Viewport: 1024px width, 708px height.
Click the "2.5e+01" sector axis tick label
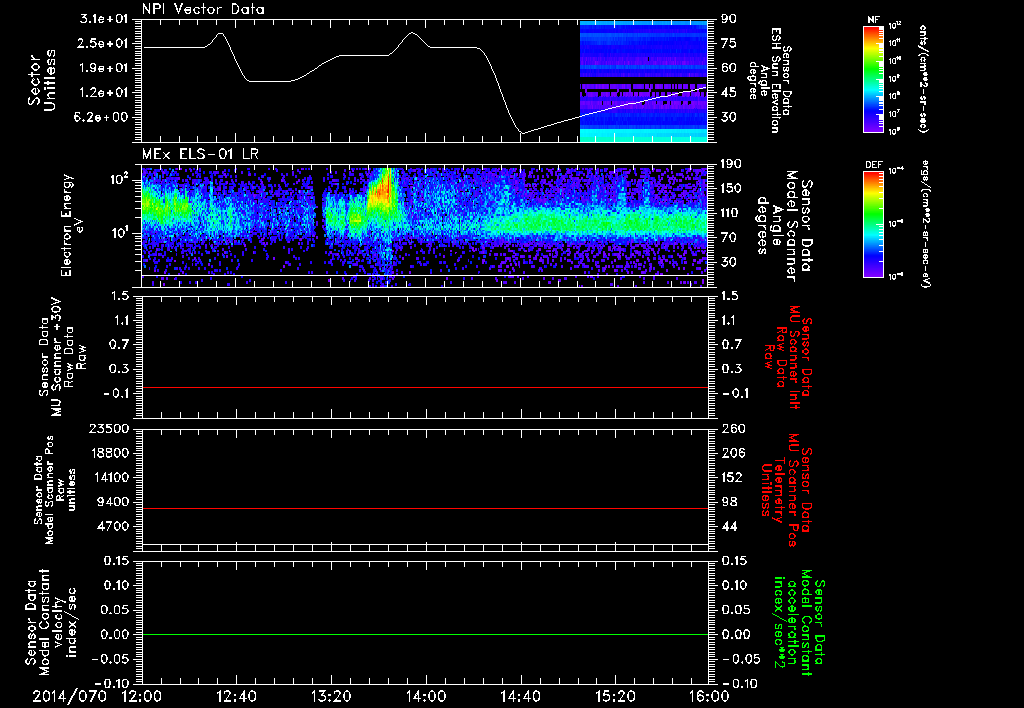point(104,43)
